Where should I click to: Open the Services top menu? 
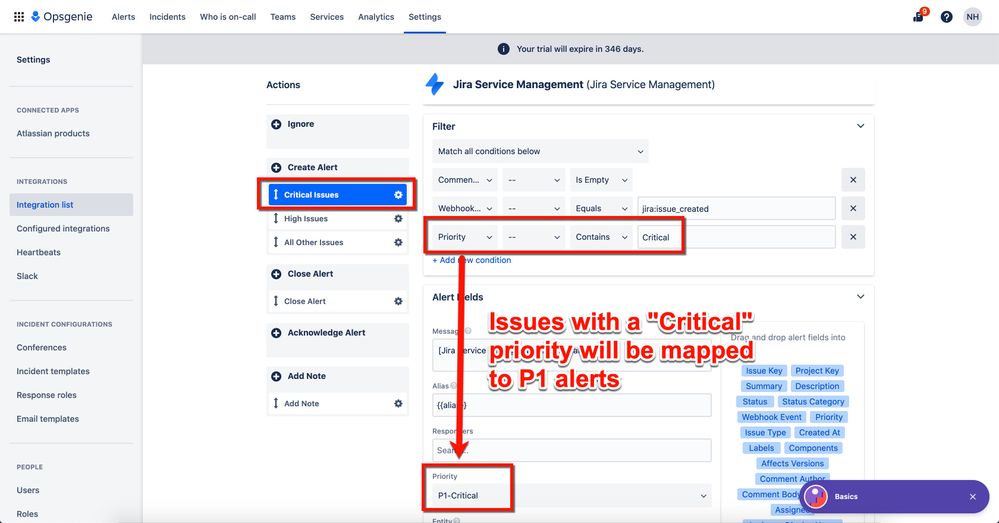pyautogui.click(x=327, y=17)
